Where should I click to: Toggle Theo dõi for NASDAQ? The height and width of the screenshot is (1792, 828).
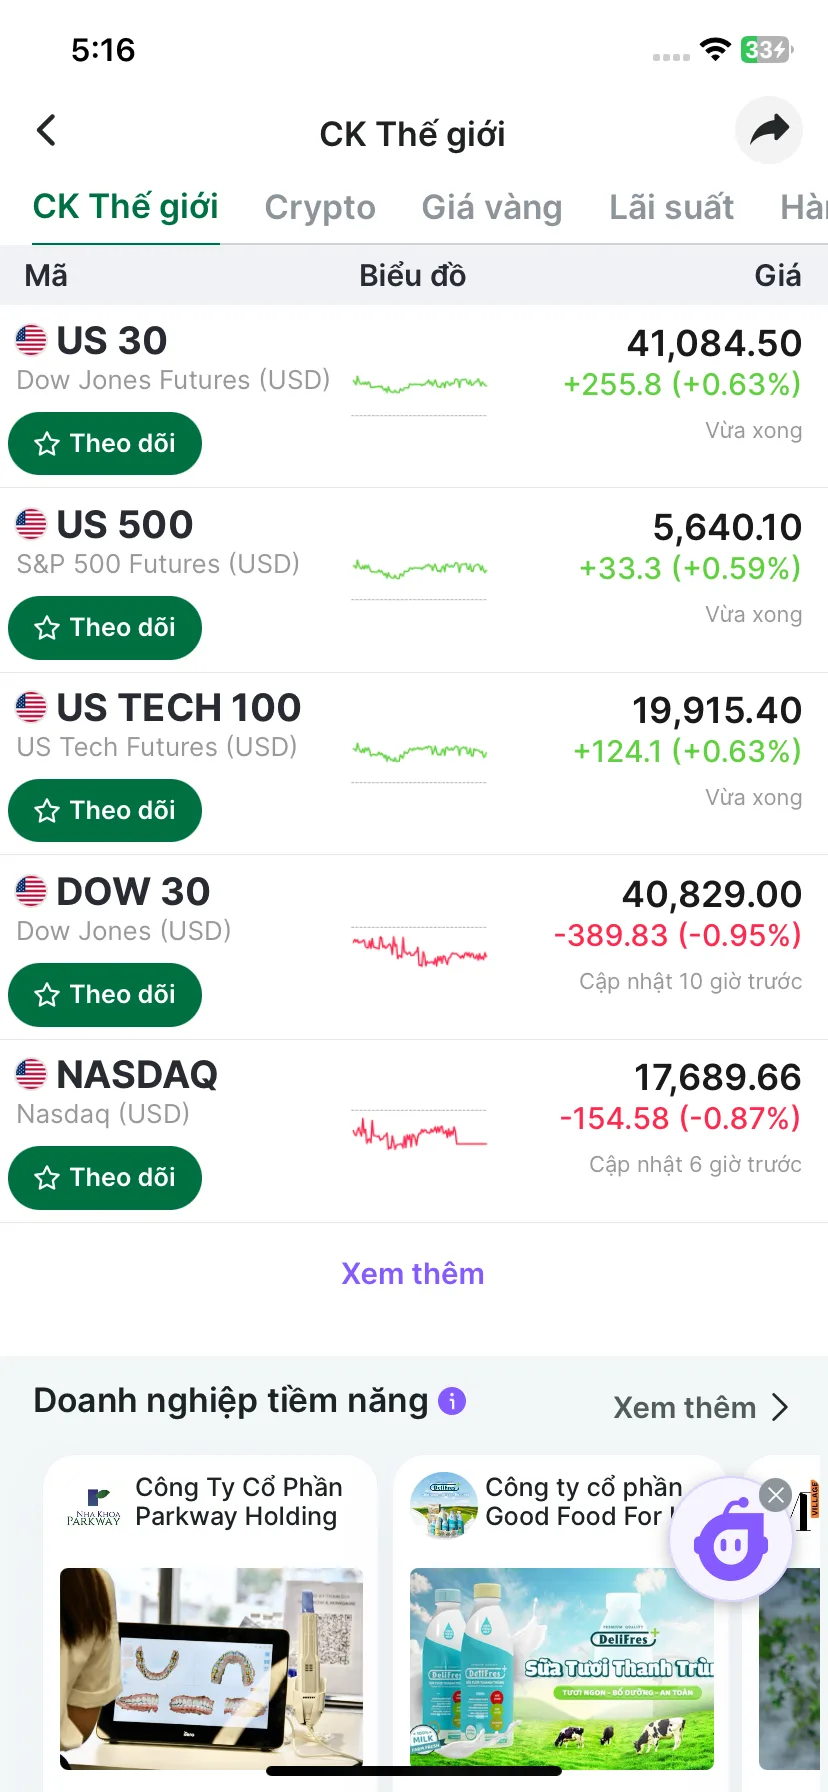[x=105, y=1177]
